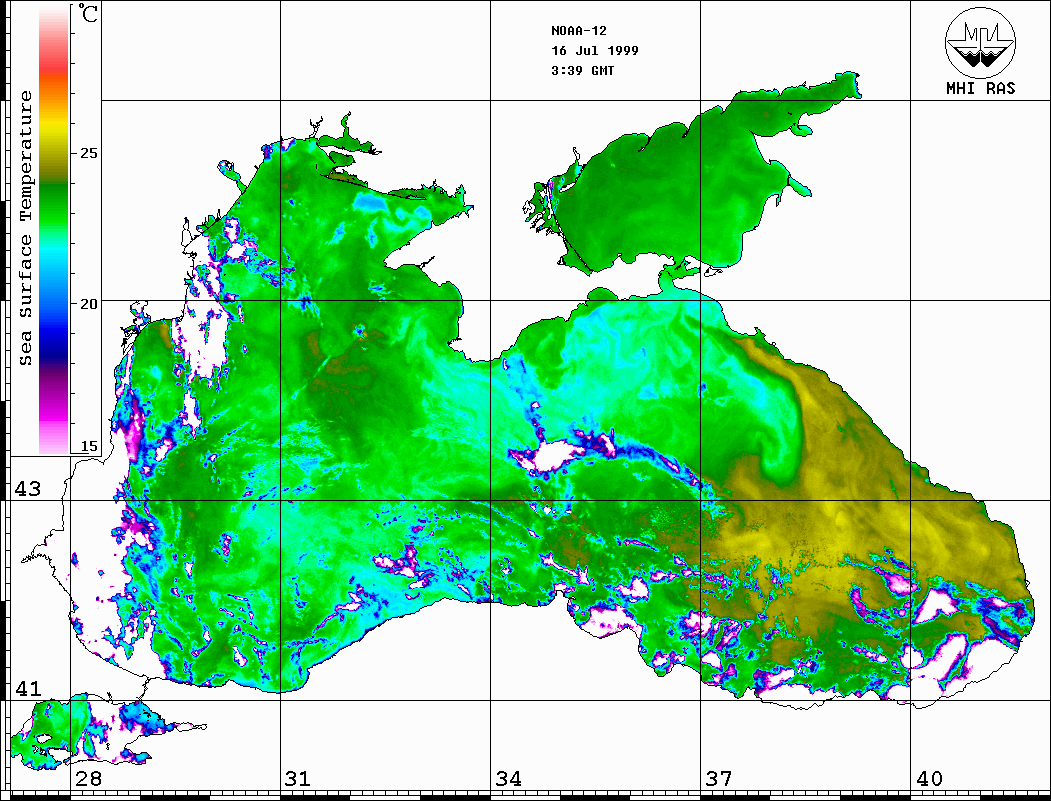Click longitude label '40'
Screen dimensions: 1051x801
928,778
